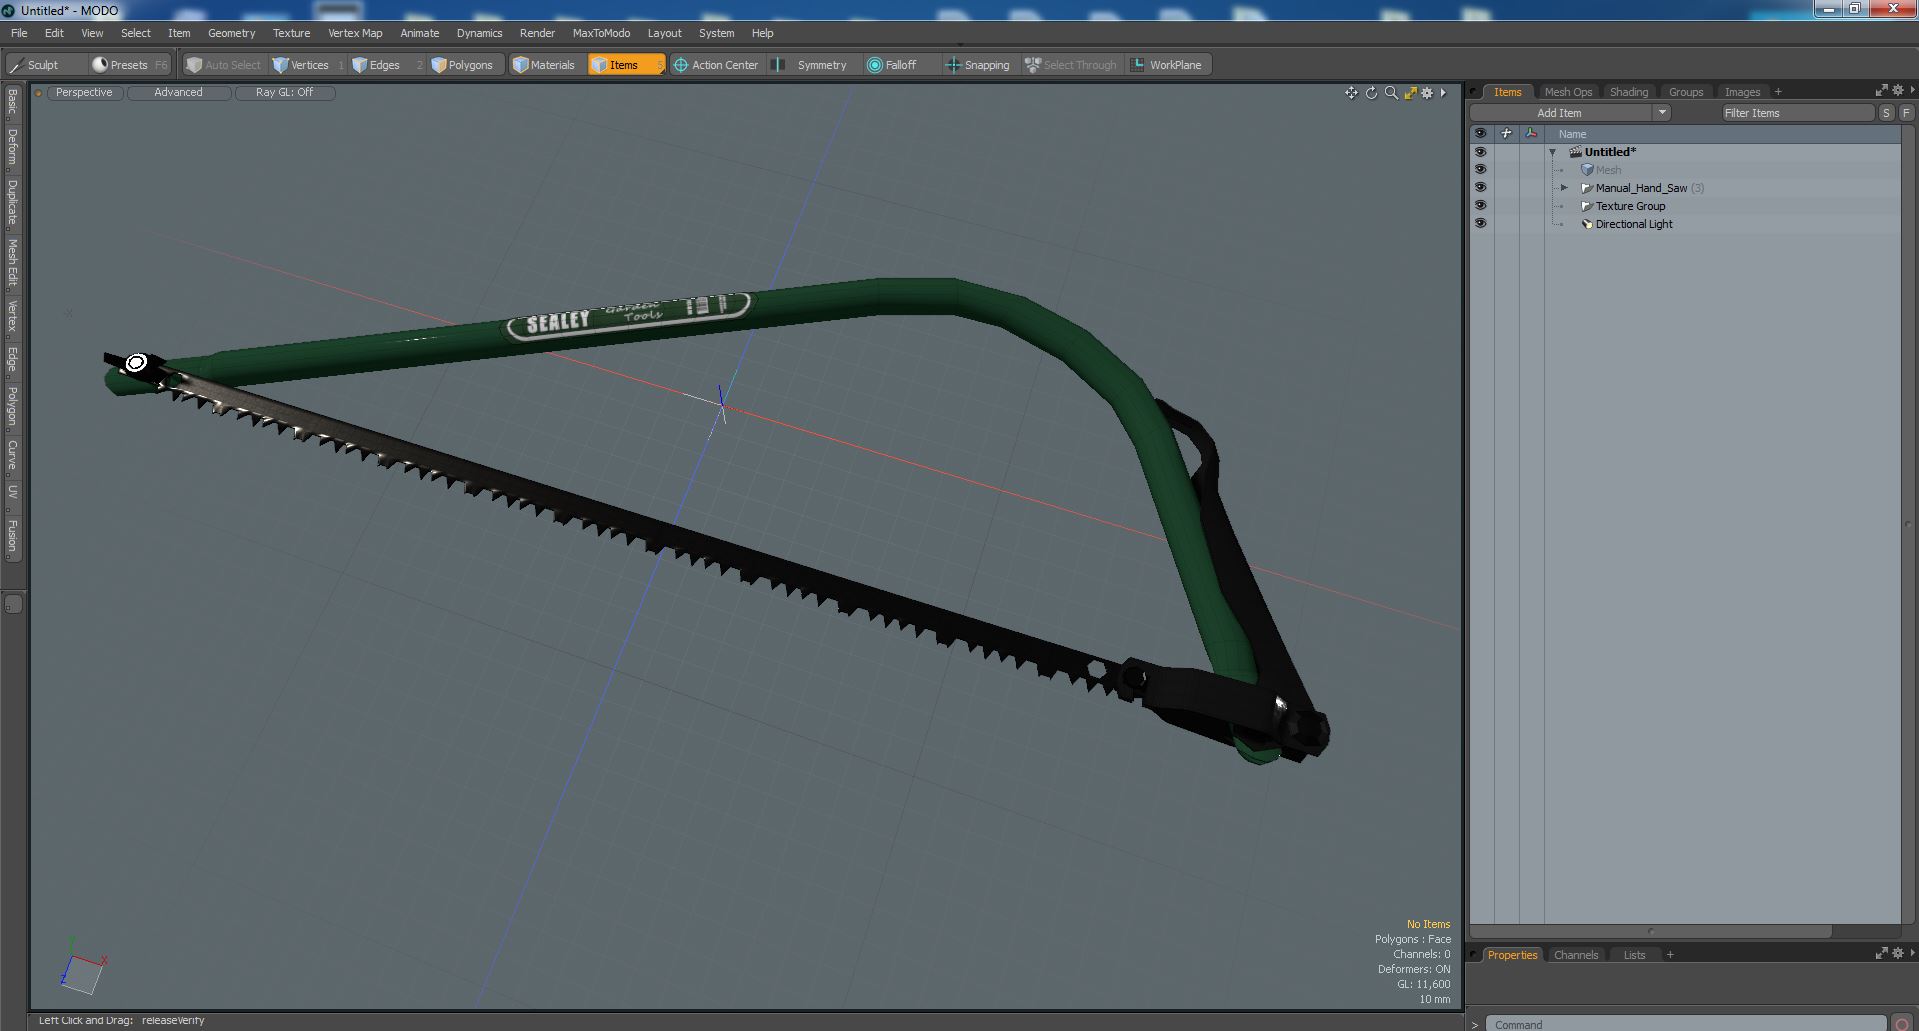Click the F filter button
This screenshot has width=1919, height=1031.
click(x=1906, y=113)
